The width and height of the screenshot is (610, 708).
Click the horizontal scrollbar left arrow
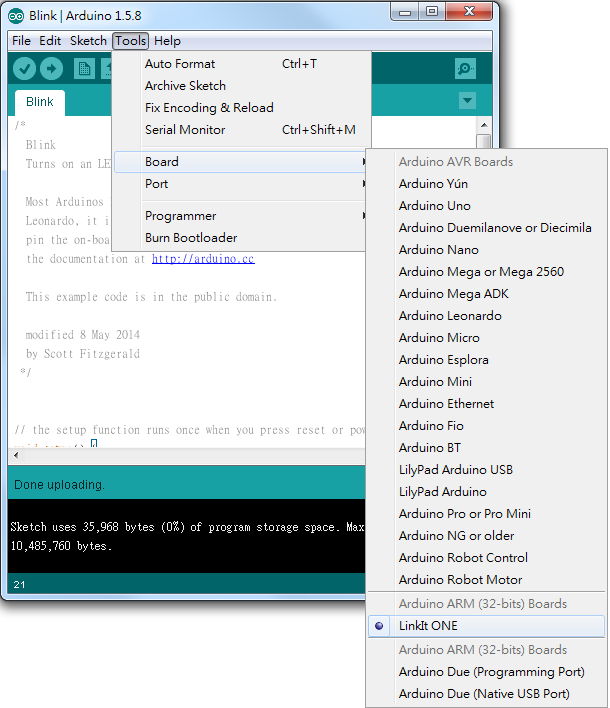[x=16, y=455]
